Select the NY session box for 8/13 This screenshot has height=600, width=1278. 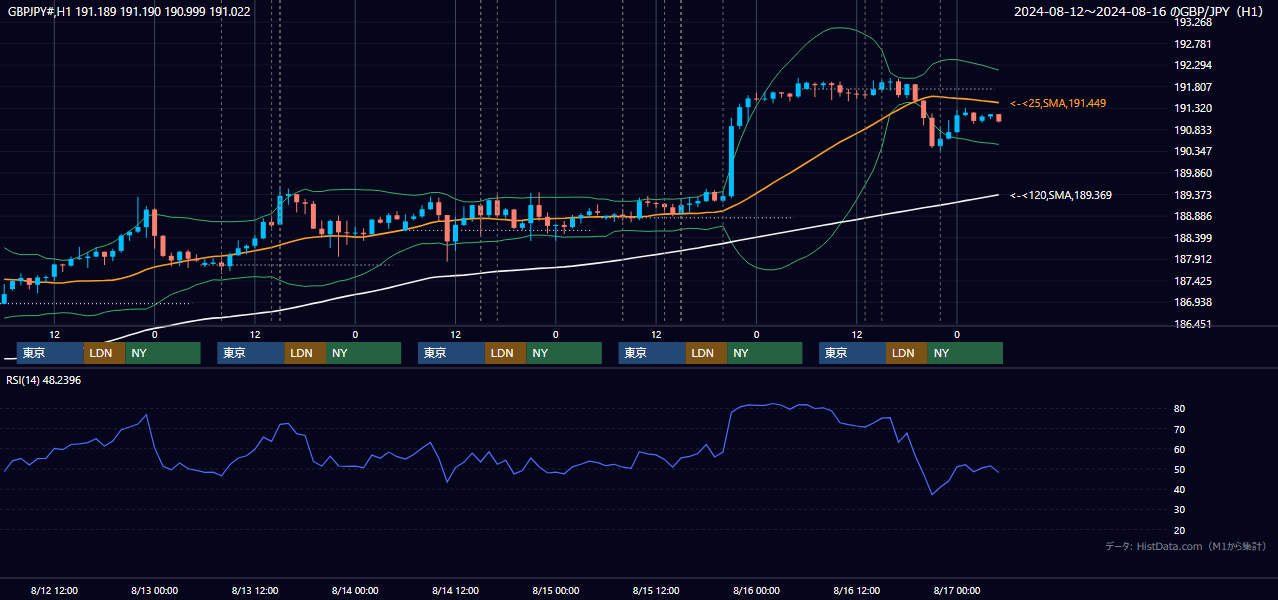364,353
